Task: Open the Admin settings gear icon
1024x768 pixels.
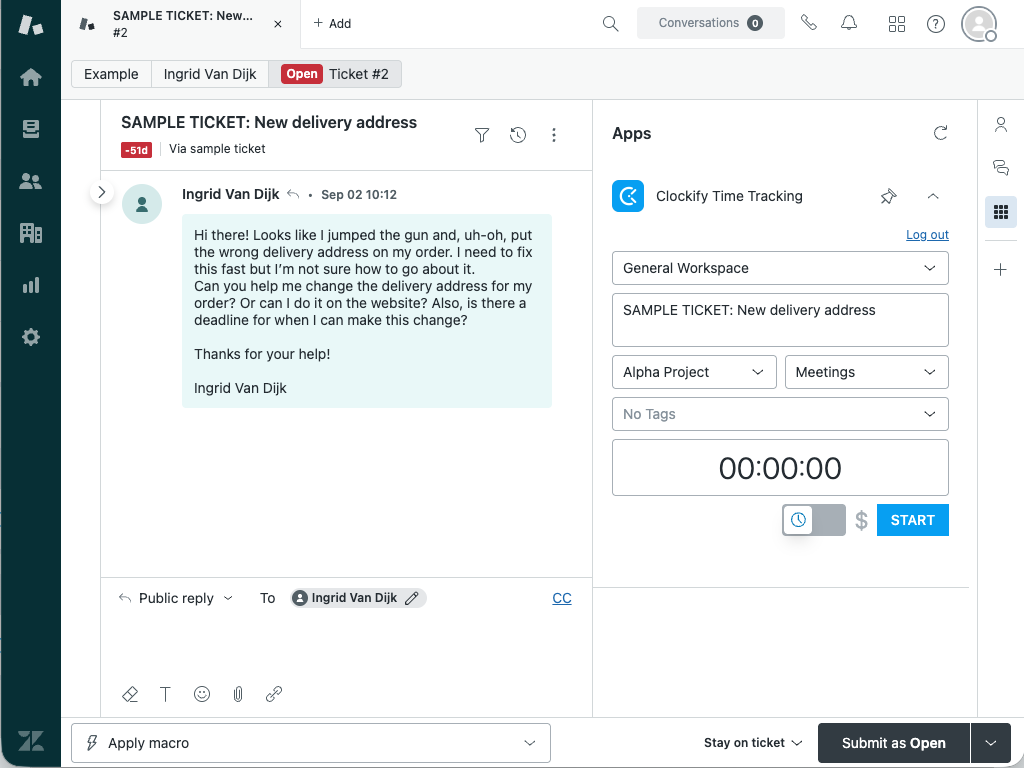Action: 30,337
